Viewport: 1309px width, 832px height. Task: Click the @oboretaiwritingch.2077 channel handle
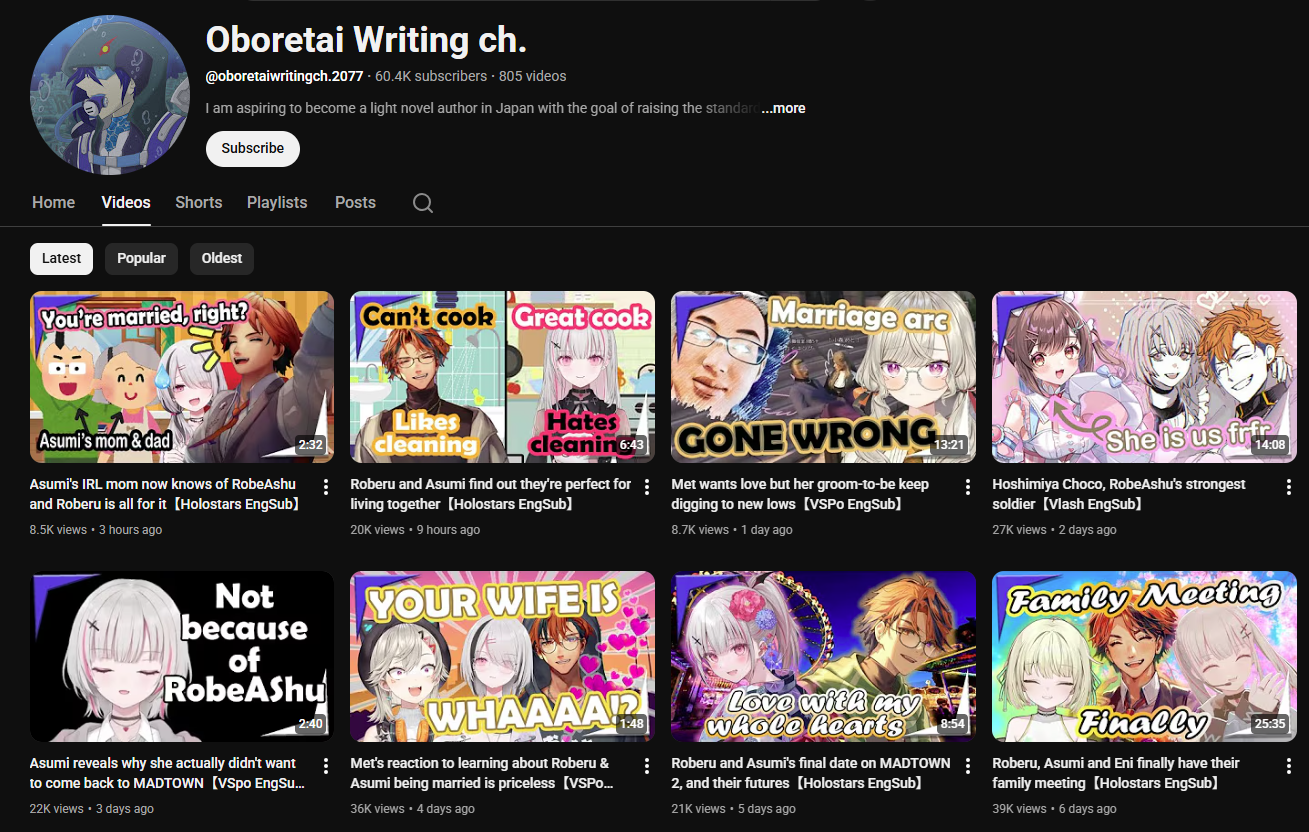[285, 76]
